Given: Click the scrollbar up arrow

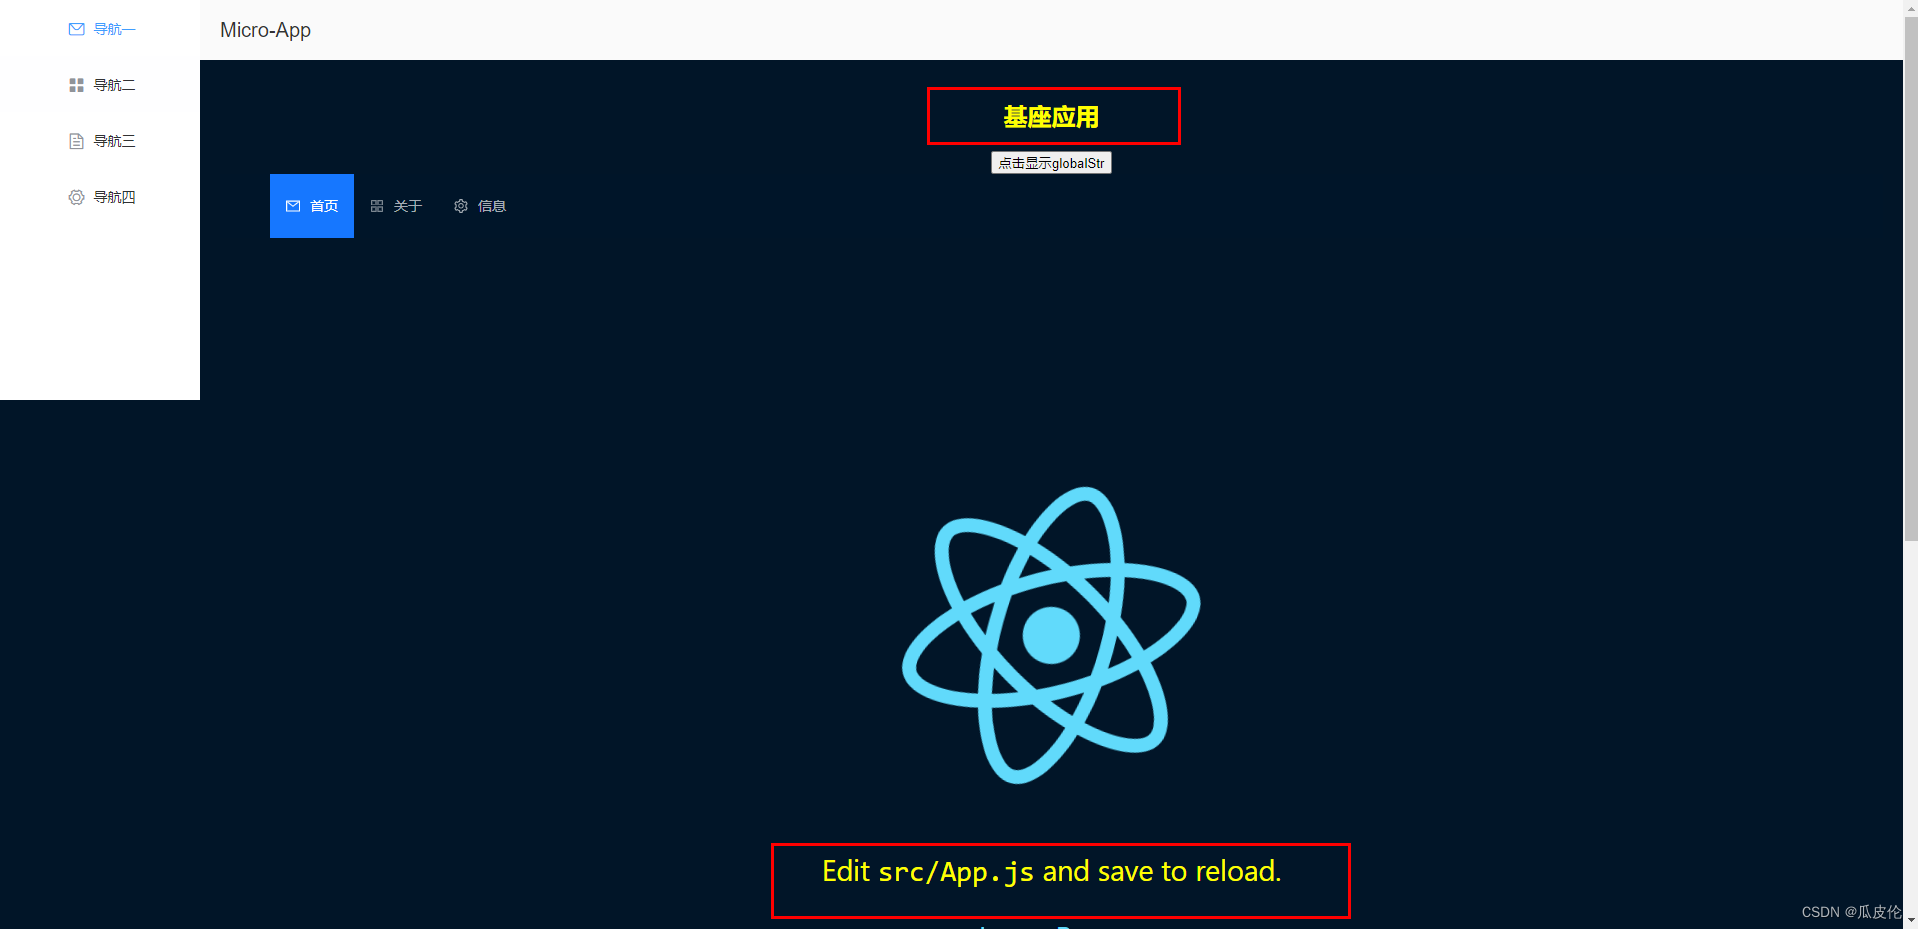Looking at the screenshot, I should (x=1910, y=7).
